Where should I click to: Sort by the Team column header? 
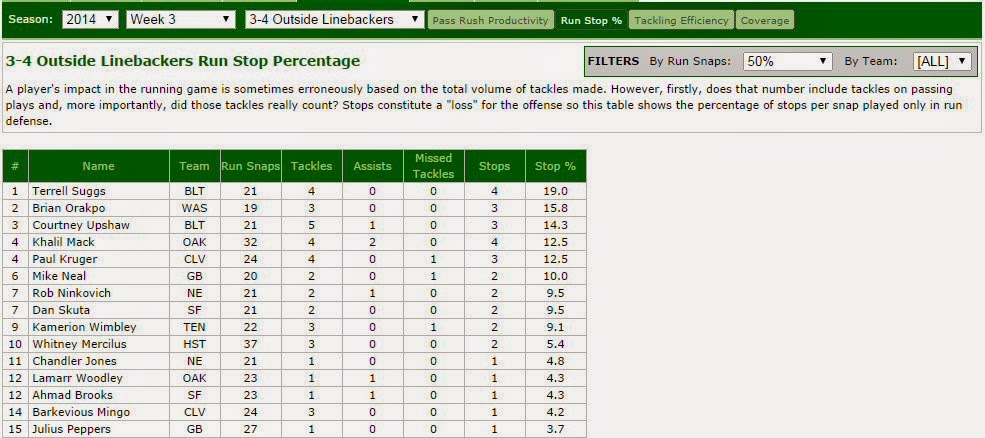[x=194, y=166]
